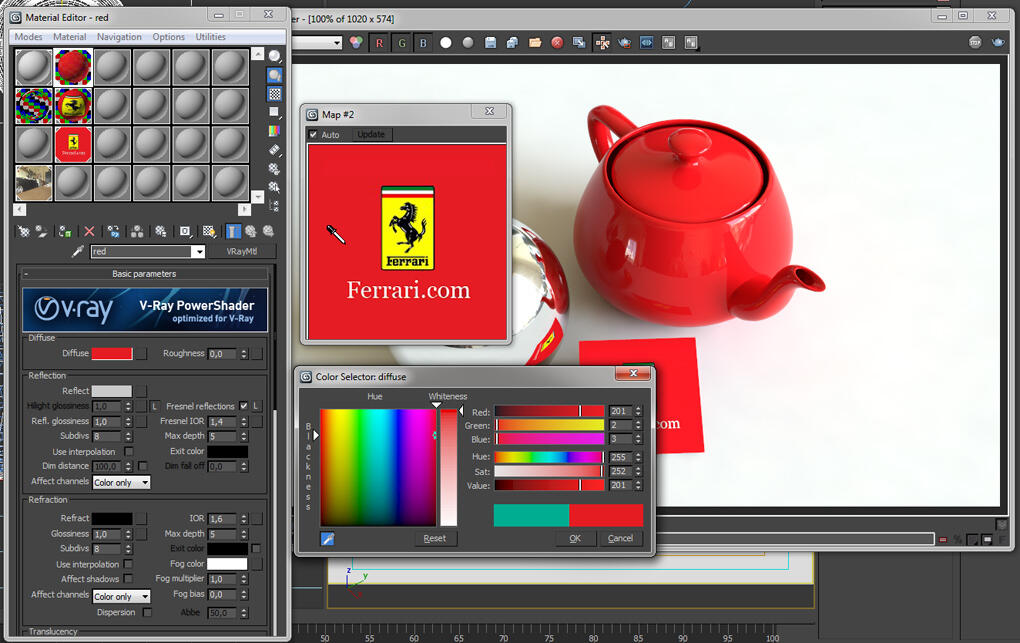The image size is (1020, 643).
Task: Disable the Fresnel reflections checkbox
Action: coord(243,405)
